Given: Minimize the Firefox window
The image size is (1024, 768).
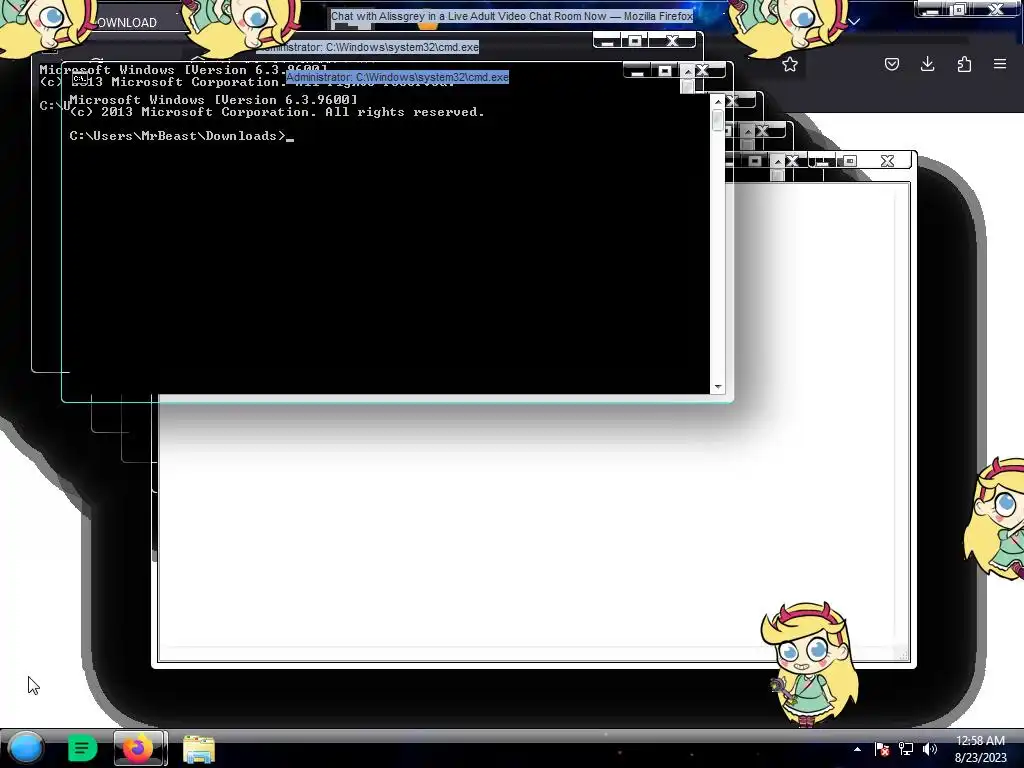Looking at the screenshot, I should click(x=932, y=9).
